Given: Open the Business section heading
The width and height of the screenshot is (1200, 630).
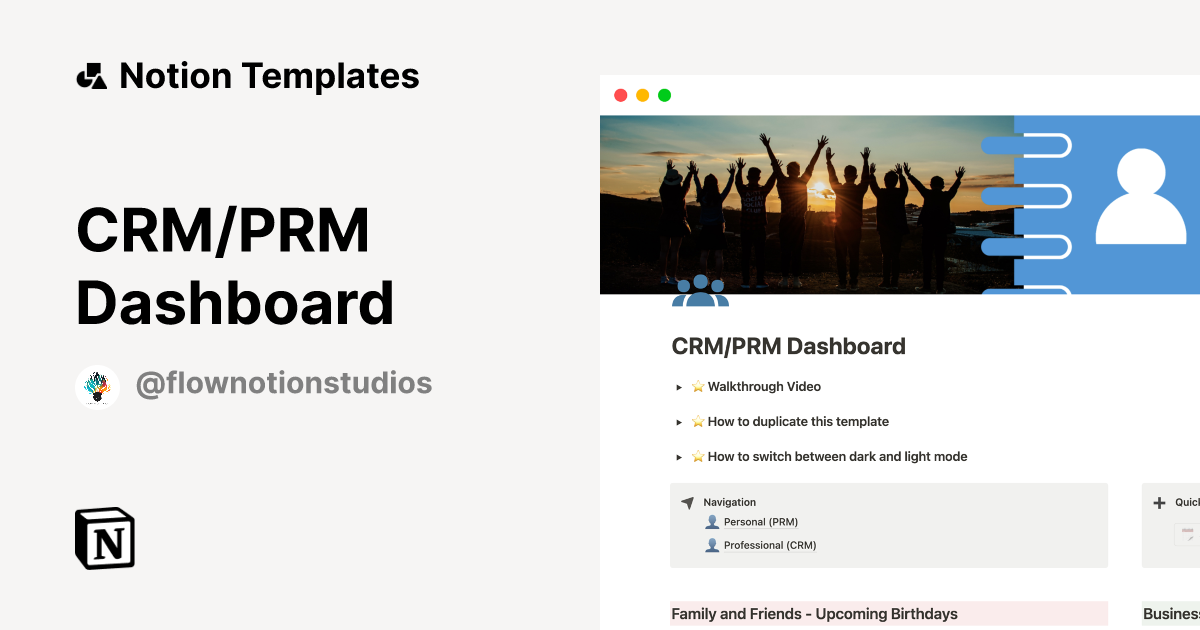Looking at the screenshot, I should pyautogui.click(x=1170, y=613).
